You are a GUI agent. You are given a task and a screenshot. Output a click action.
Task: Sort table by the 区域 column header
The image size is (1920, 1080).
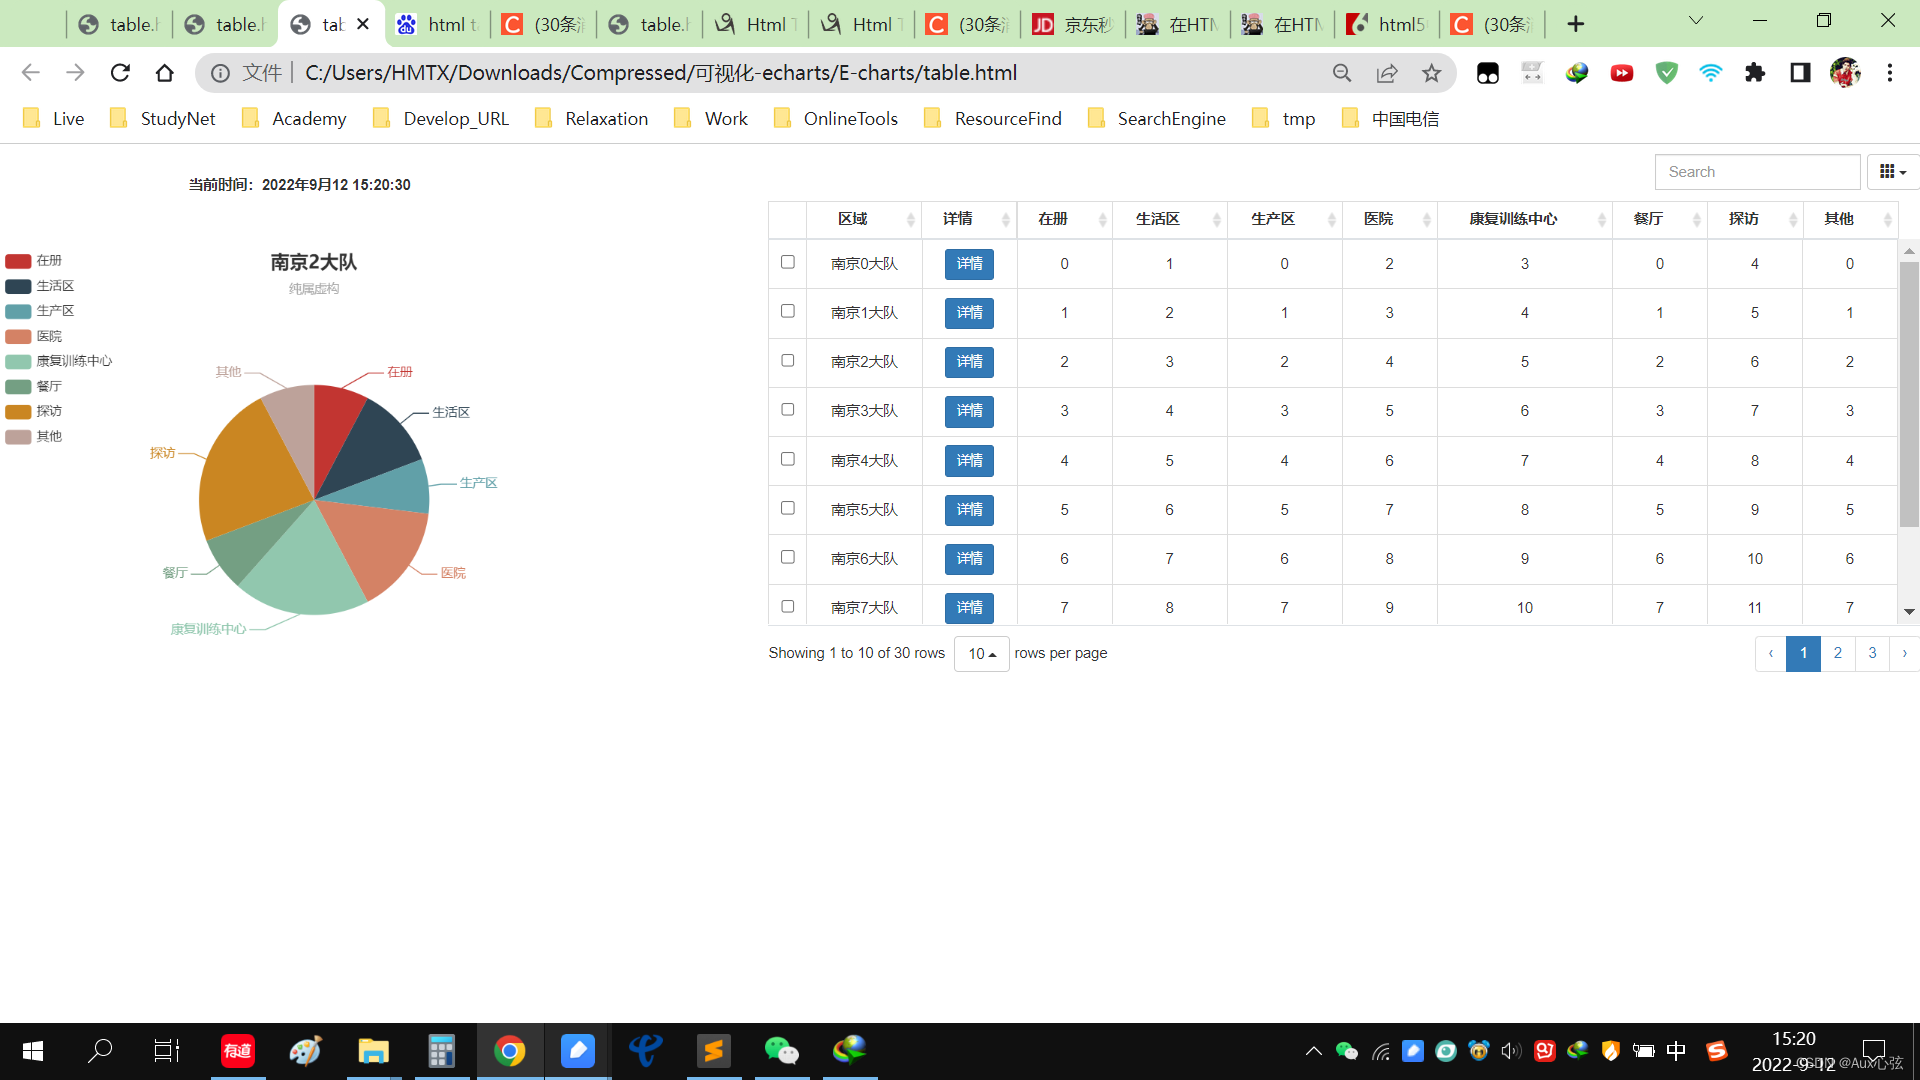pos(853,219)
